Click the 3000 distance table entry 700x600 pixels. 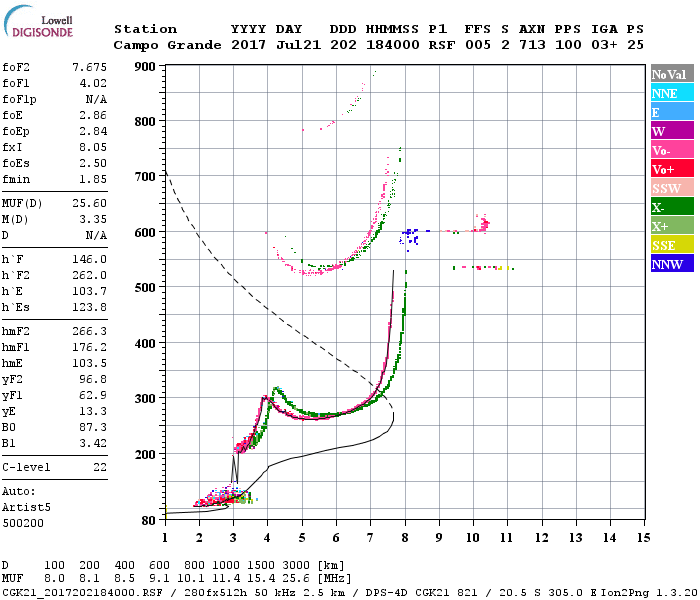coord(296,566)
